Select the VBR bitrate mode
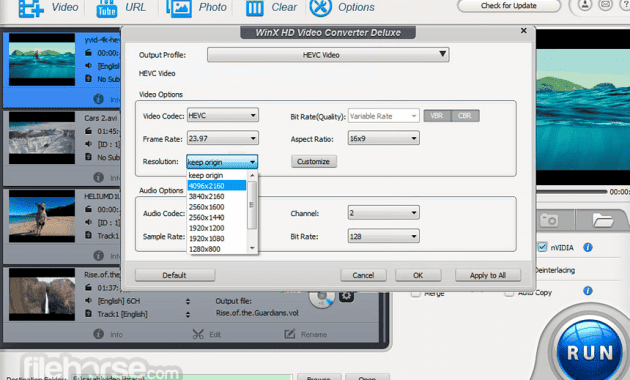The height and width of the screenshot is (380, 630). tap(437, 116)
